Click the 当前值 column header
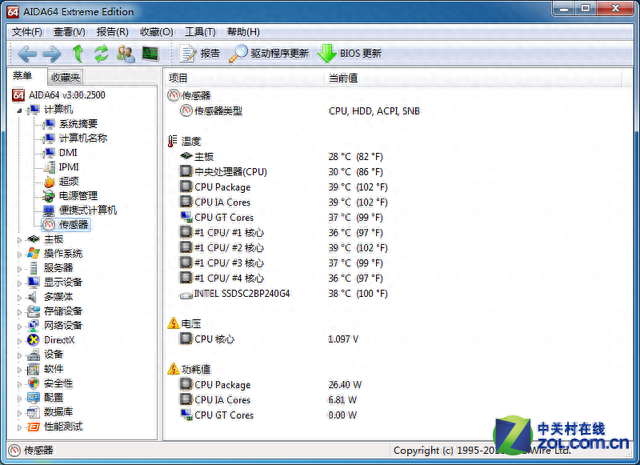Image resolution: width=640 pixels, height=465 pixels. pyautogui.click(x=343, y=77)
